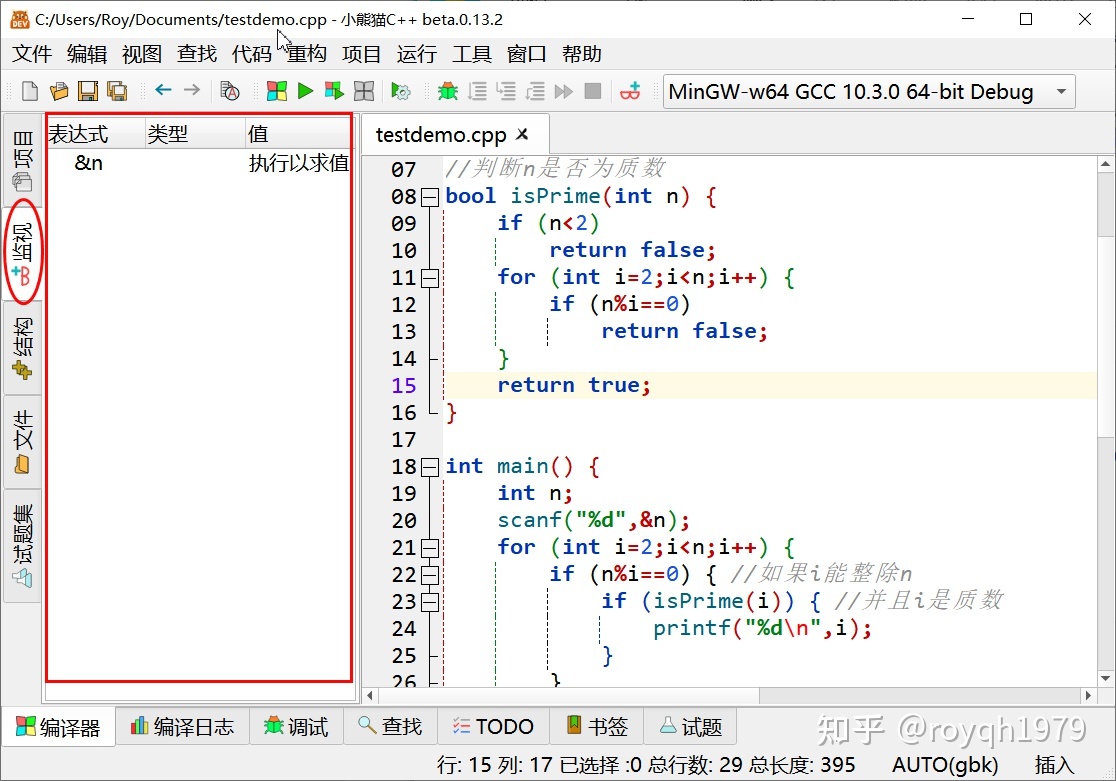Click the 表达式 column header
1116x781 pixels.
95,133
